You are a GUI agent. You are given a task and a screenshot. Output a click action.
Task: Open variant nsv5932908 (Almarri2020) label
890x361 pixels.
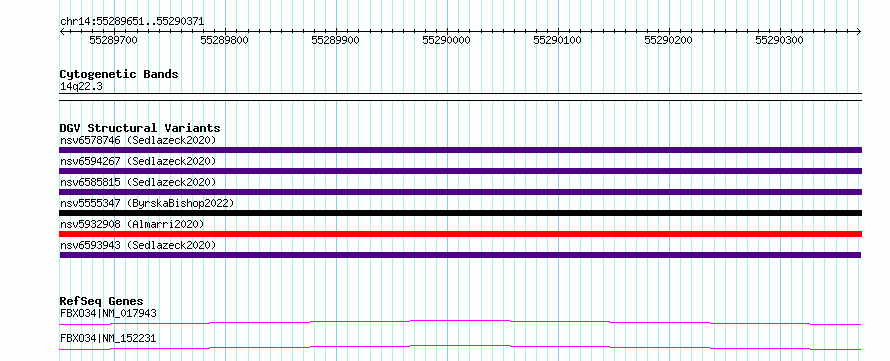[132, 224]
